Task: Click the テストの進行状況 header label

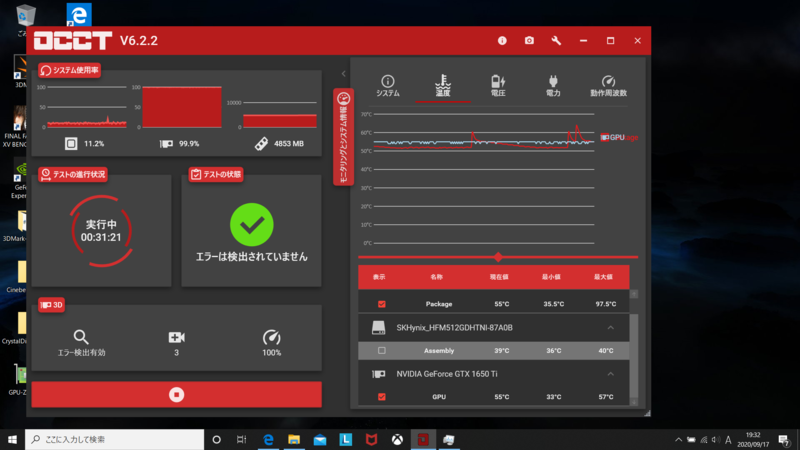Action: [73, 174]
